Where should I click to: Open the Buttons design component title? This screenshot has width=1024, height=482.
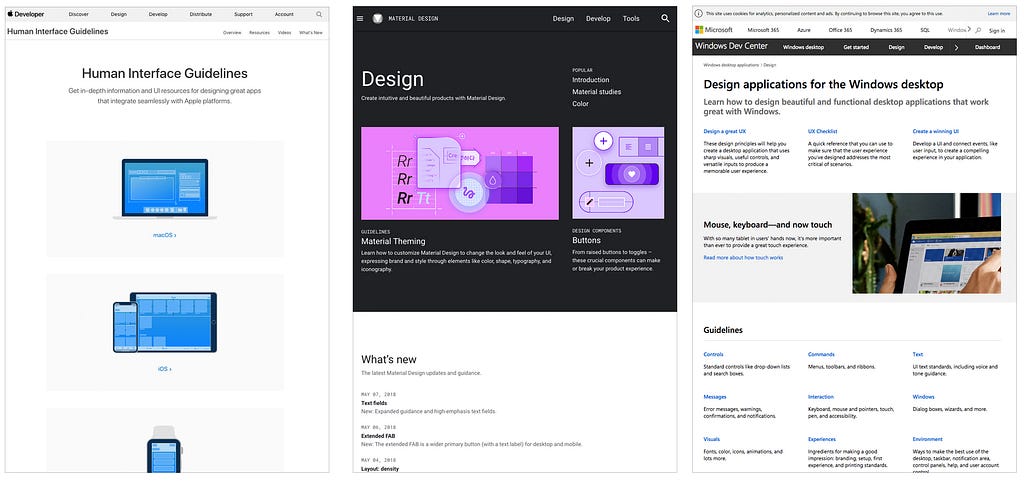586,240
